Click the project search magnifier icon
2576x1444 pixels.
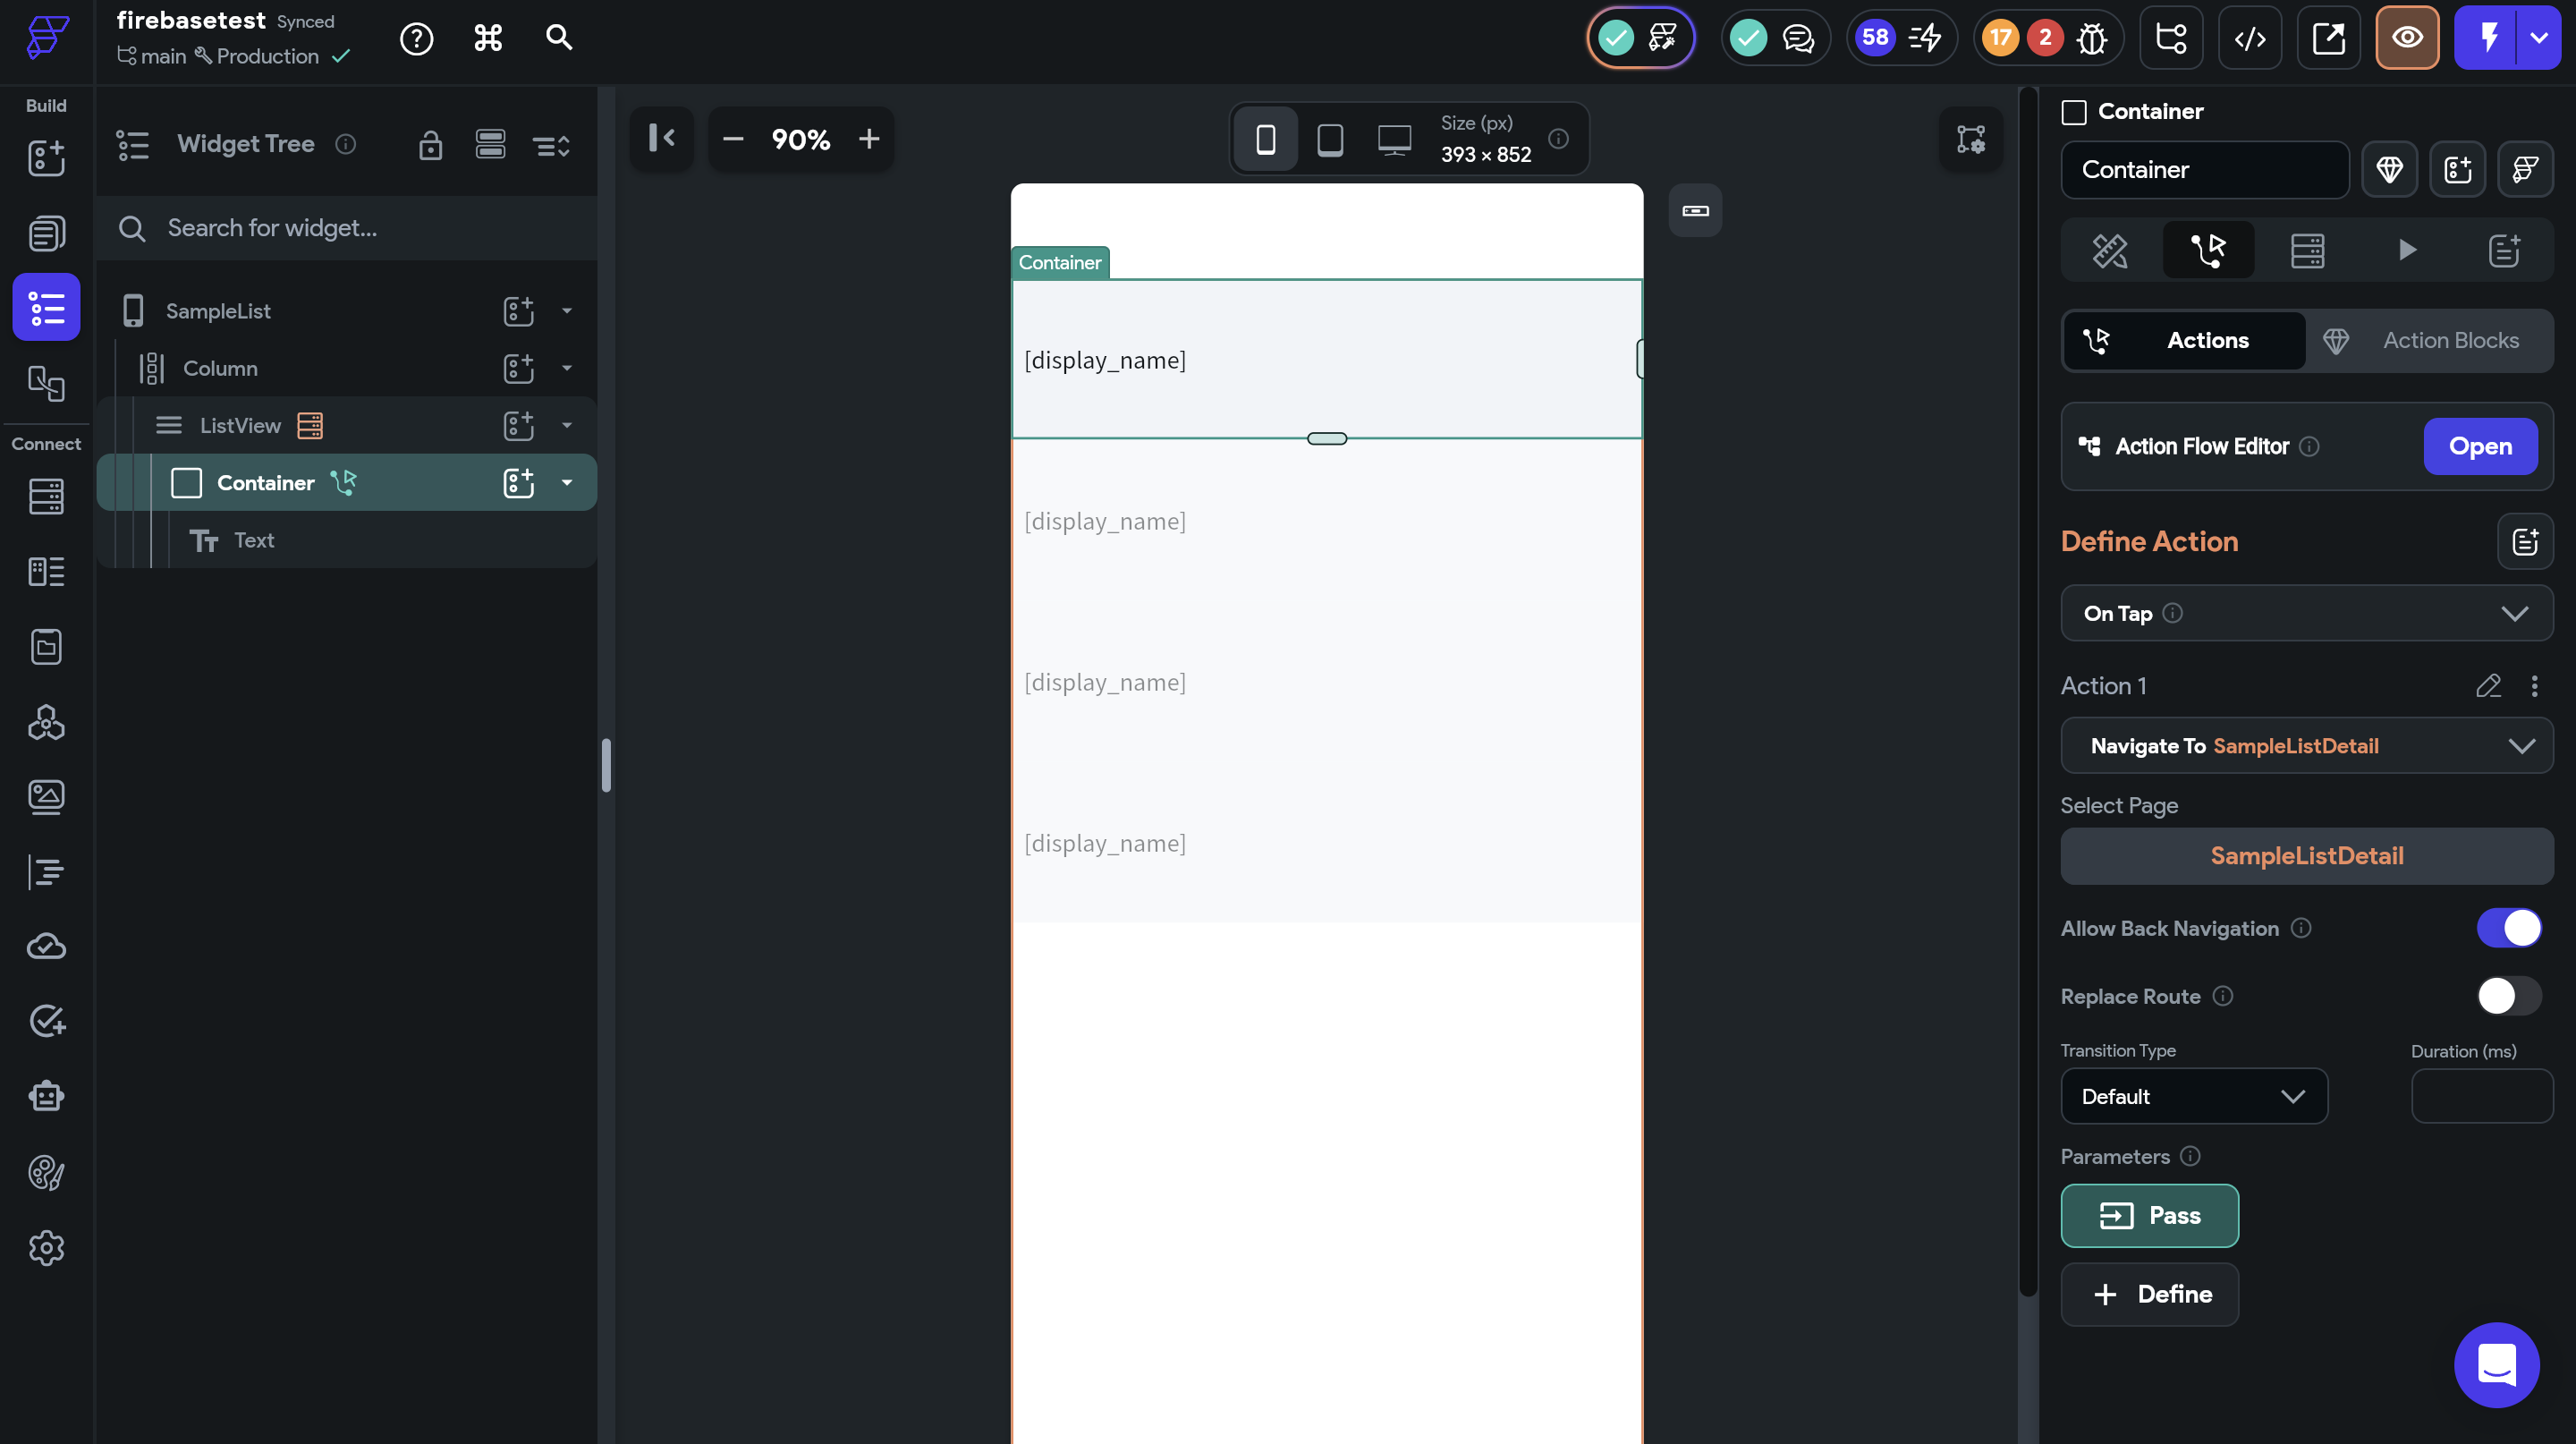click(x=559, y=38)
